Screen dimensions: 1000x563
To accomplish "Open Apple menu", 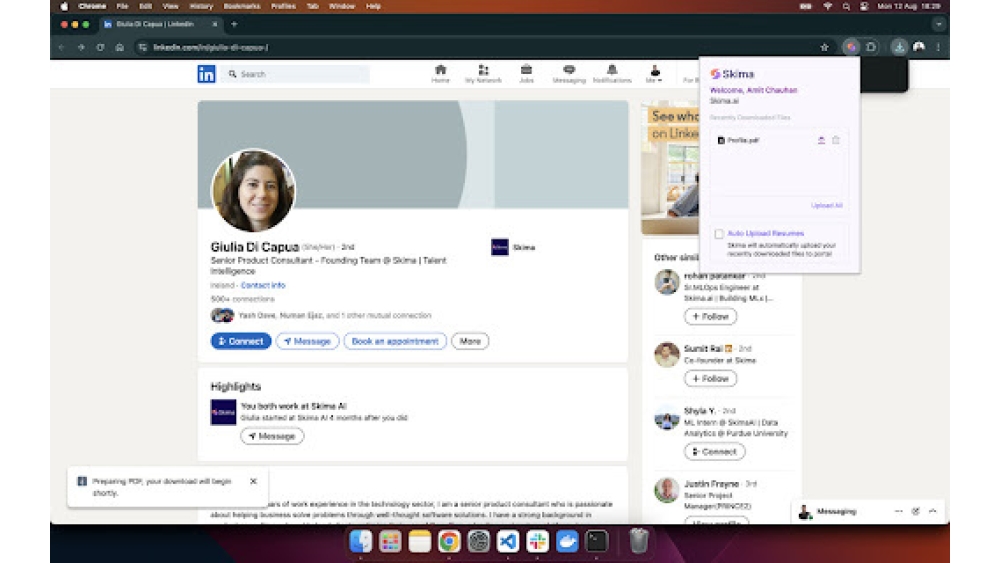I will point(64,6).
